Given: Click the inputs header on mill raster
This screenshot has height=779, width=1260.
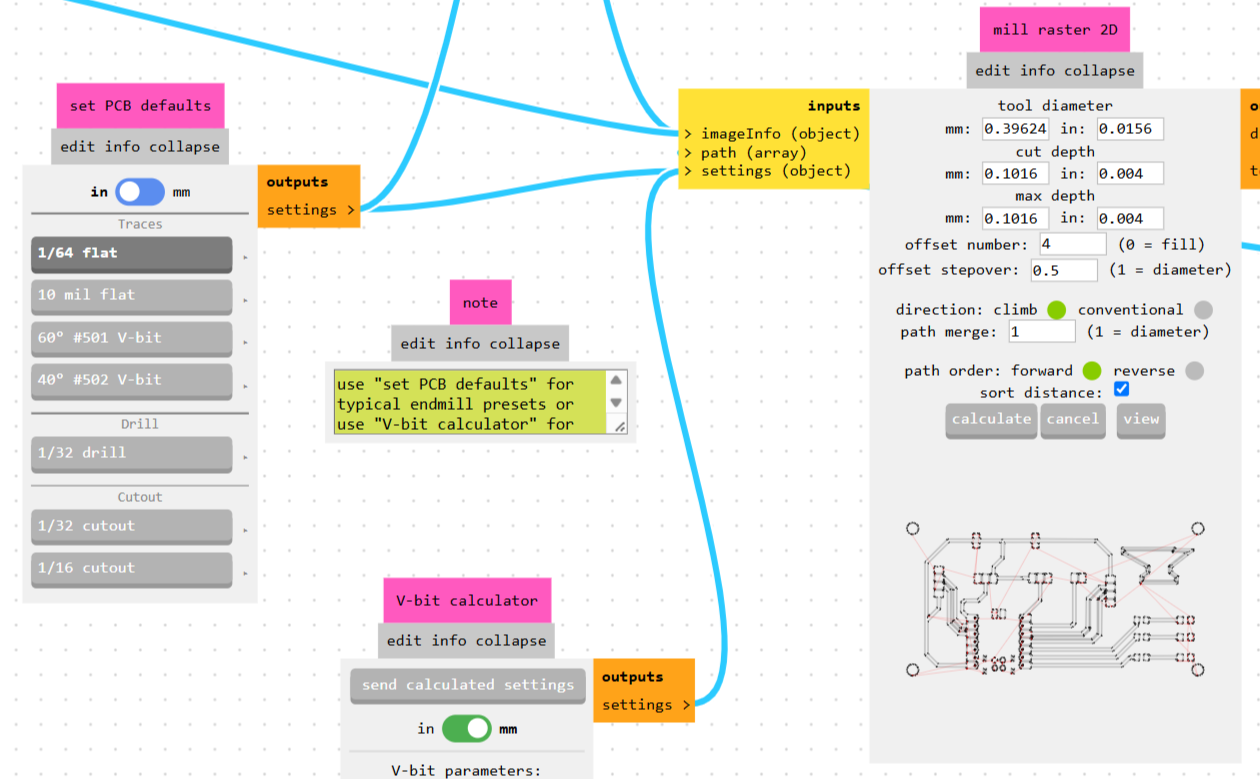Looking at the screenshot, I should tap(834, 106).
